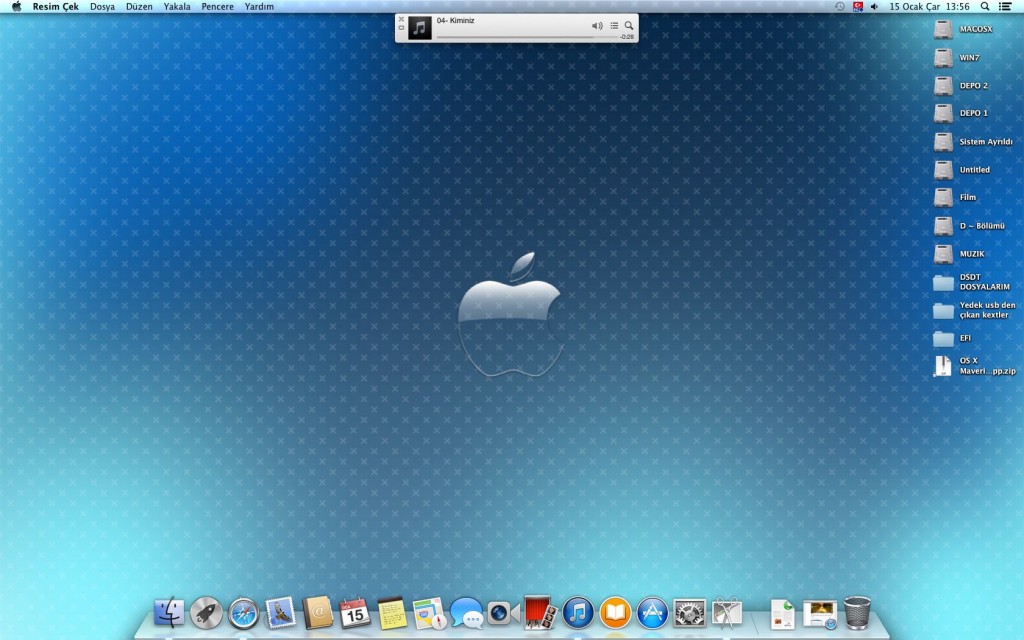This screenshot has height=640, width=1024.
Task: Click the mini player expand square button
Action: coord(401,28)
